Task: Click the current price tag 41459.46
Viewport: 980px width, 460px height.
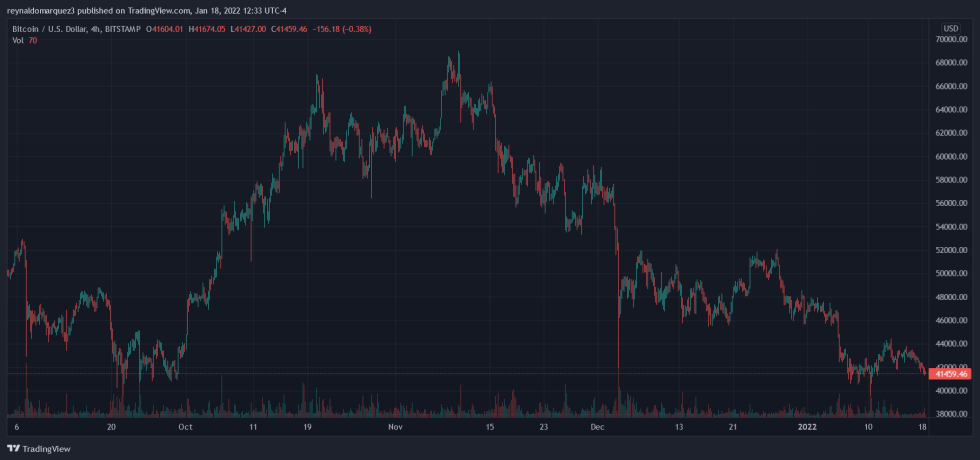Action: coord(950,374)
